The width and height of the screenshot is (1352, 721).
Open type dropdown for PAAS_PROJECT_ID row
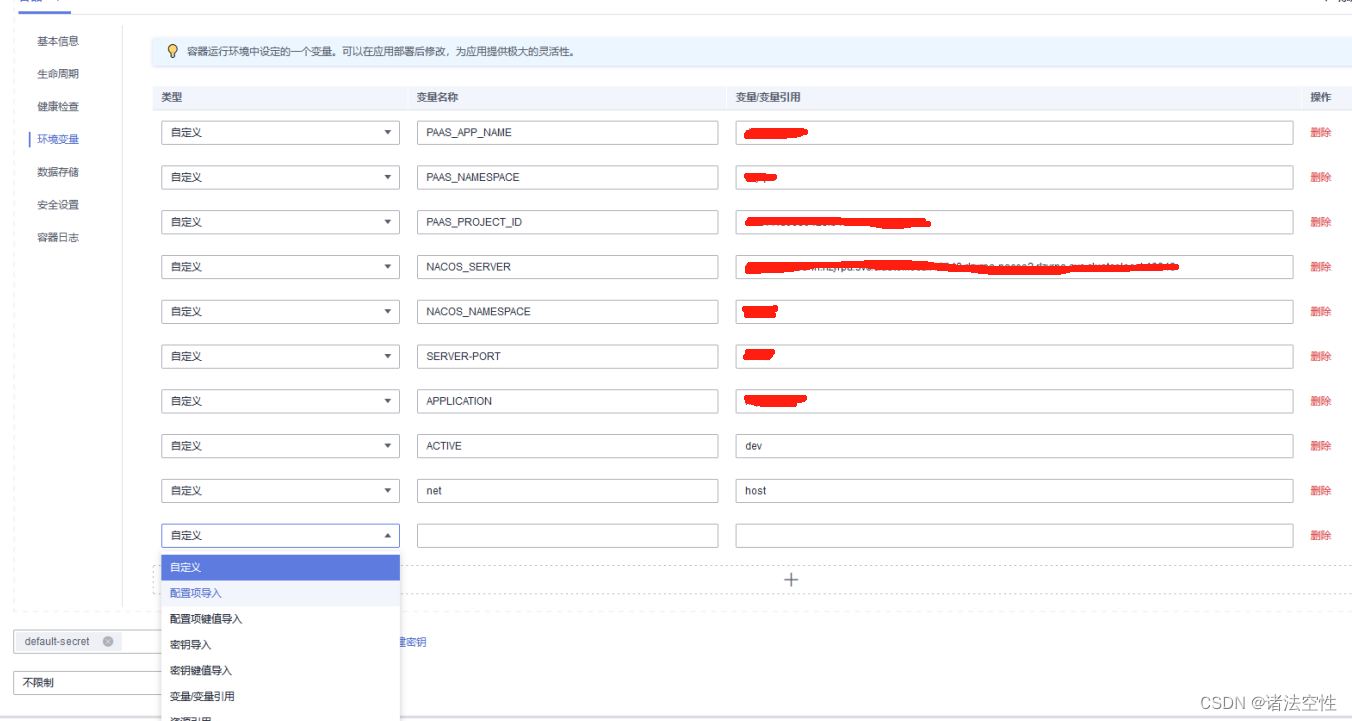280,222
